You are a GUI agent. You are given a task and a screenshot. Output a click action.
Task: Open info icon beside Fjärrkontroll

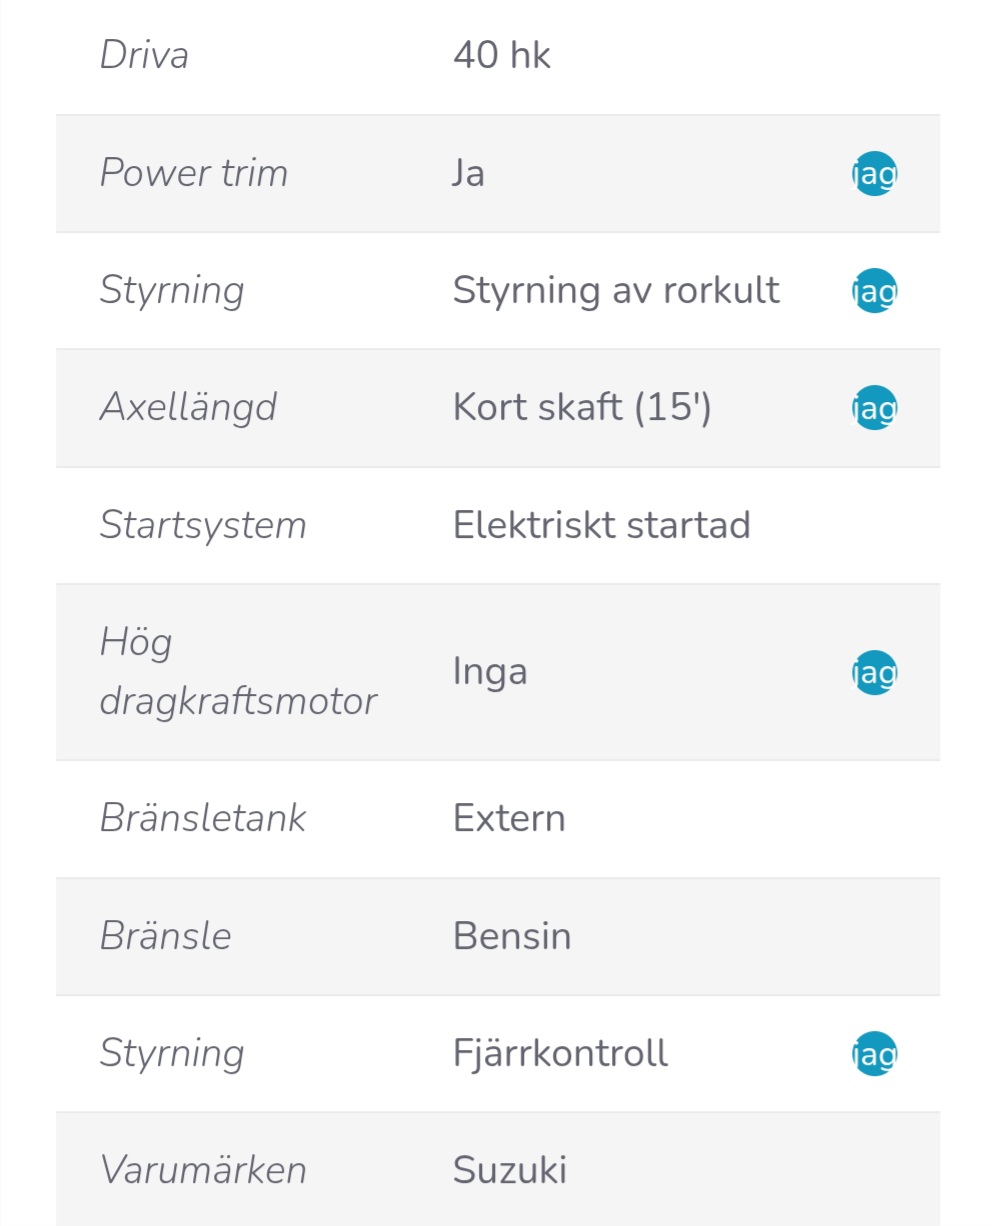[x=874, y=1054]
